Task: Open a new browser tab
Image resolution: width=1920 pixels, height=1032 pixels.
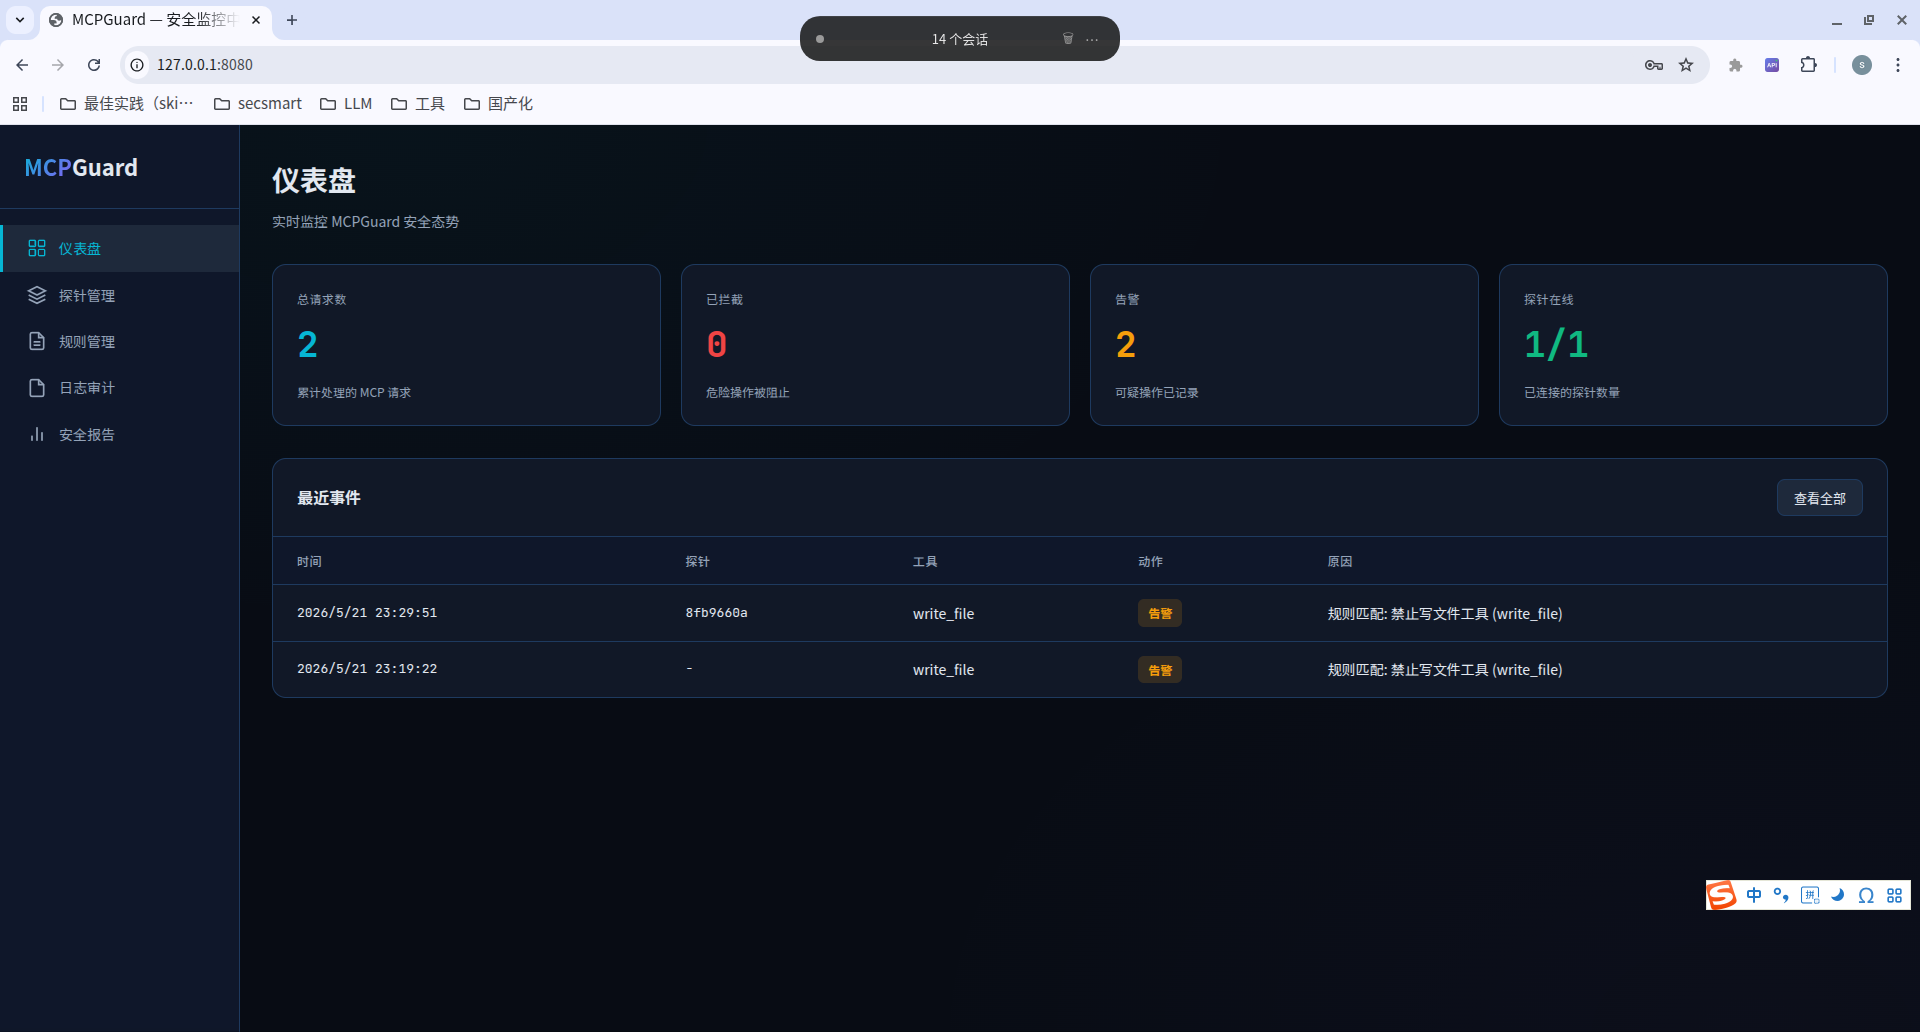Action: pyautogui.click(x=292, y=20)
